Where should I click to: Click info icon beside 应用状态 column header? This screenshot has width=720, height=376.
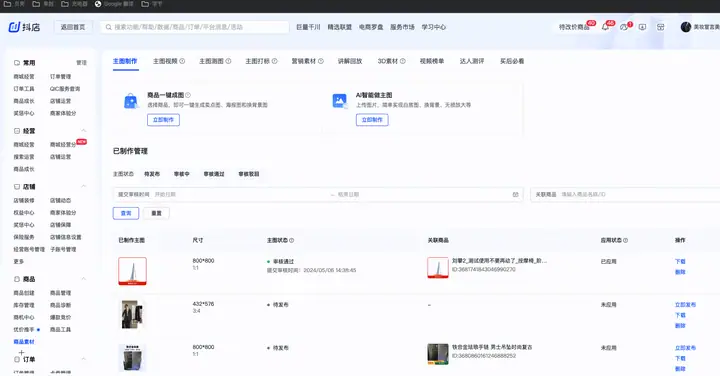pyautogui.click(x=625, y=240)
